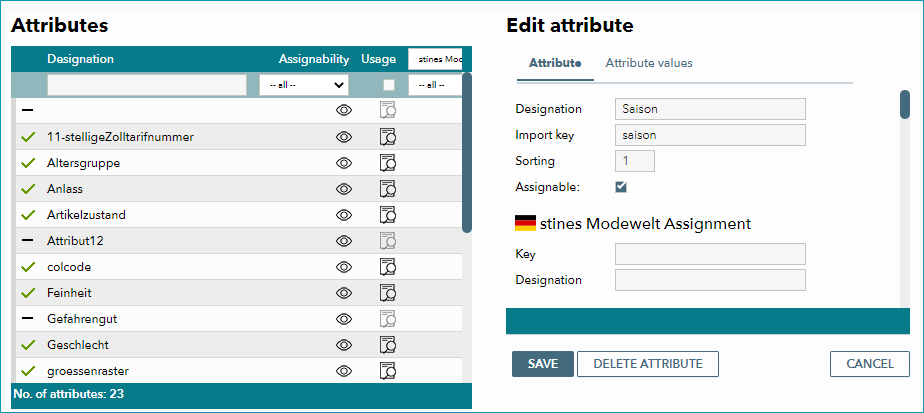Click the CANCEL button
This screenshot has width=924, height=413.
click(x=870, y=364)
